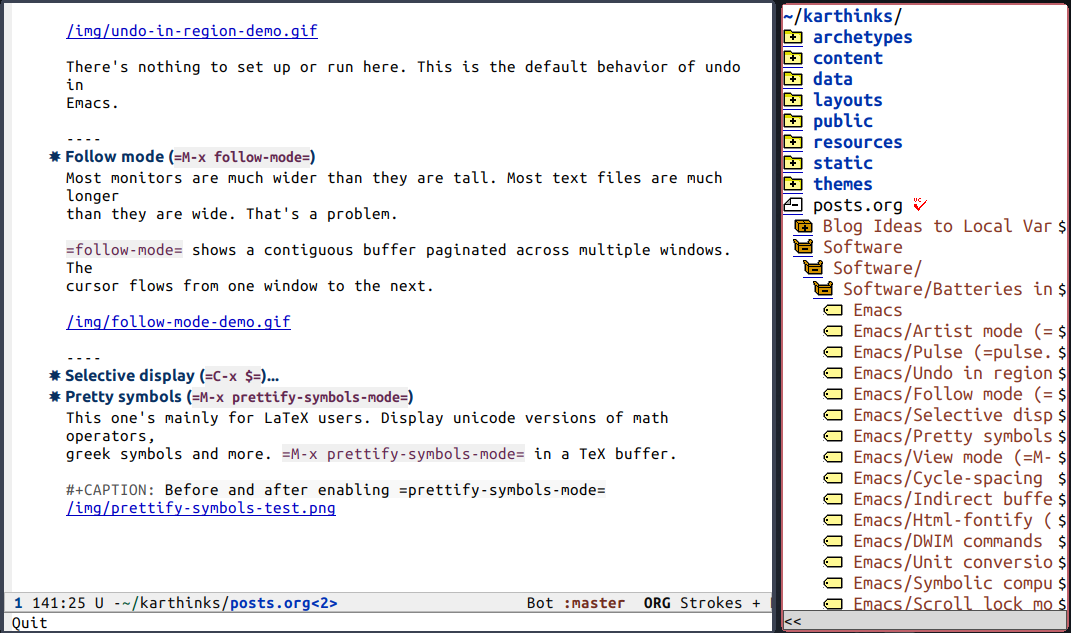Click the #+CAPTION: keyword in the editor
Screen dimensions: 1071x633
tap(111, 490)
